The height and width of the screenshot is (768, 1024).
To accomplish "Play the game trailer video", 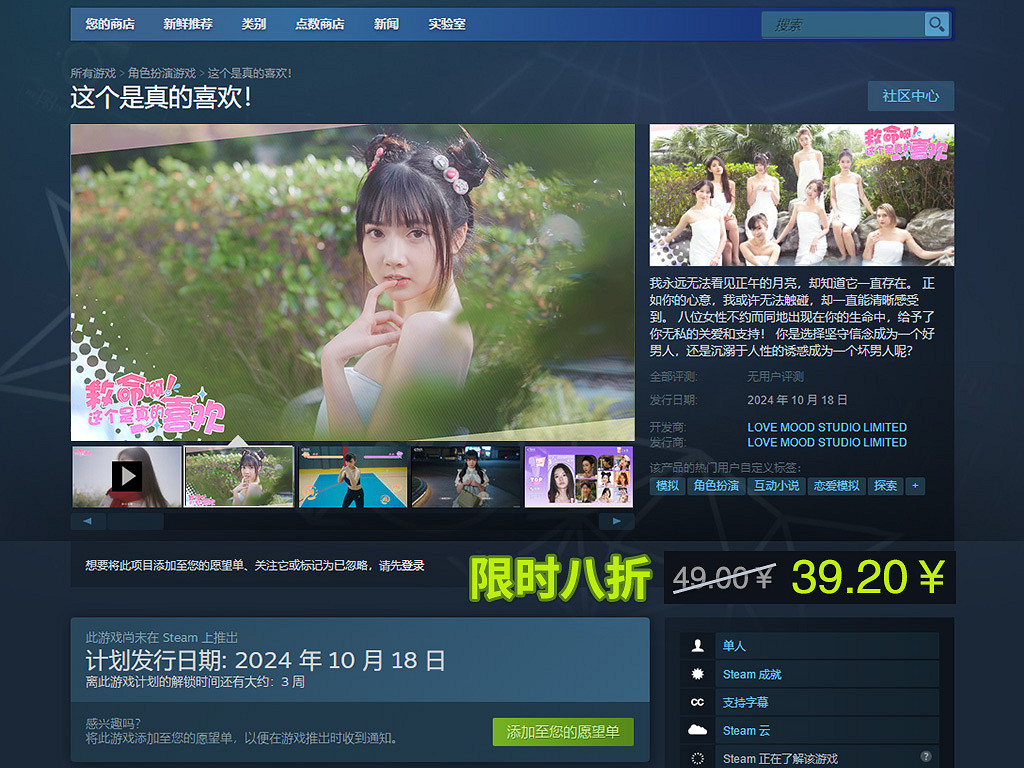I will tap(129, 476).
